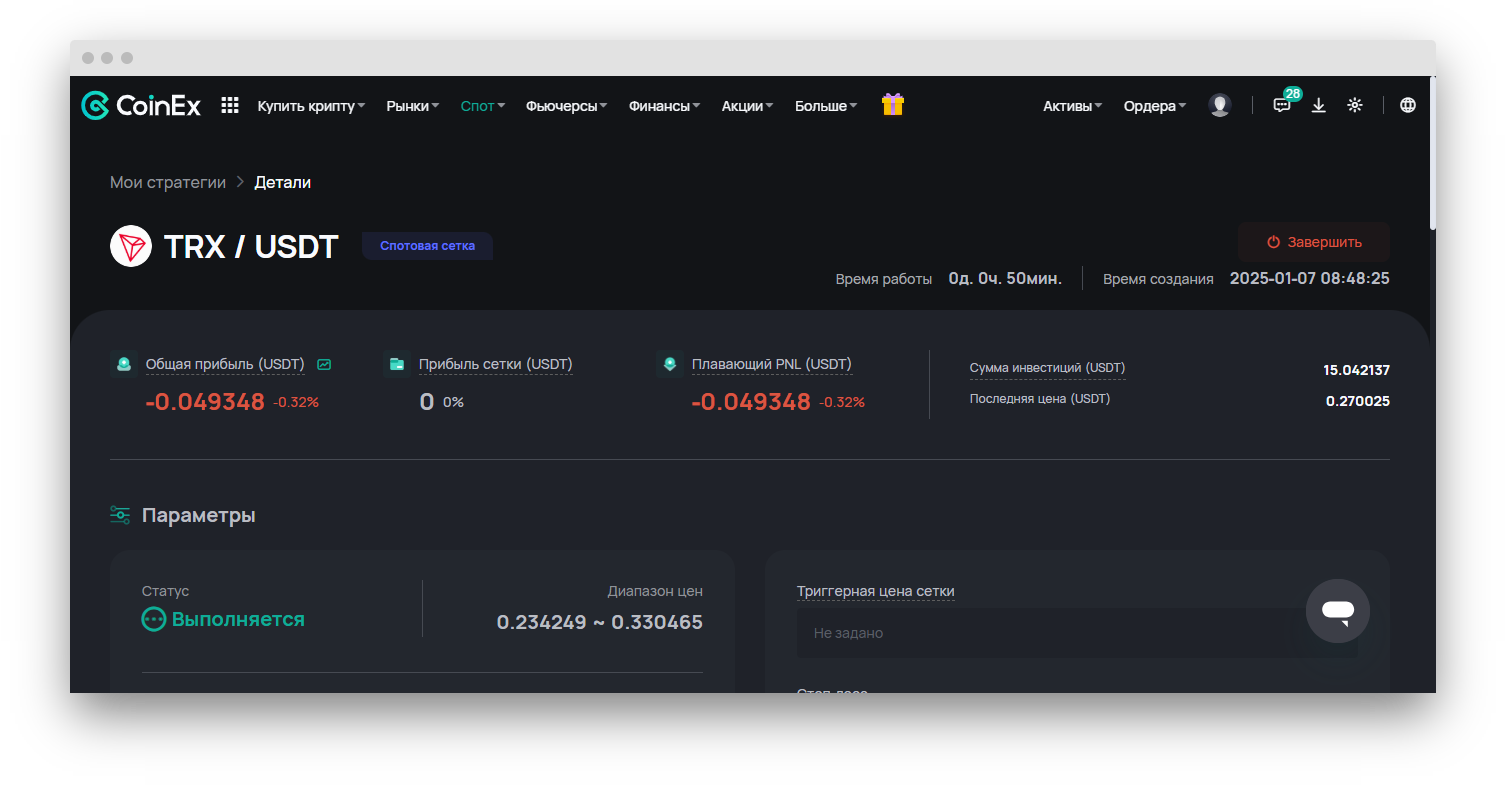Viewport: 1506px width, 793px height.
Task: Click the Статус label
Action: [166, 591]
